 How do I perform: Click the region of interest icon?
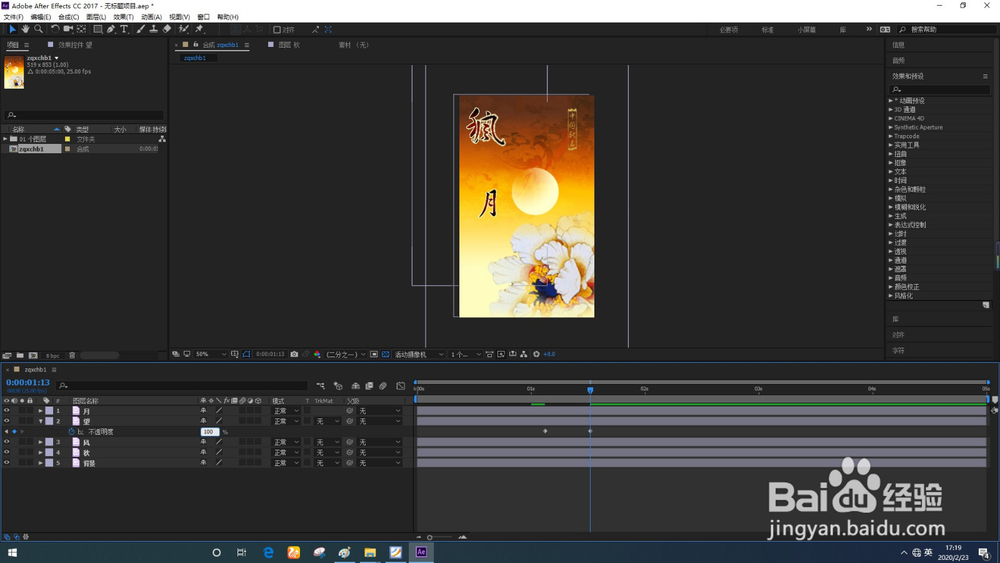pyautogui.click(x=374, y=354)
